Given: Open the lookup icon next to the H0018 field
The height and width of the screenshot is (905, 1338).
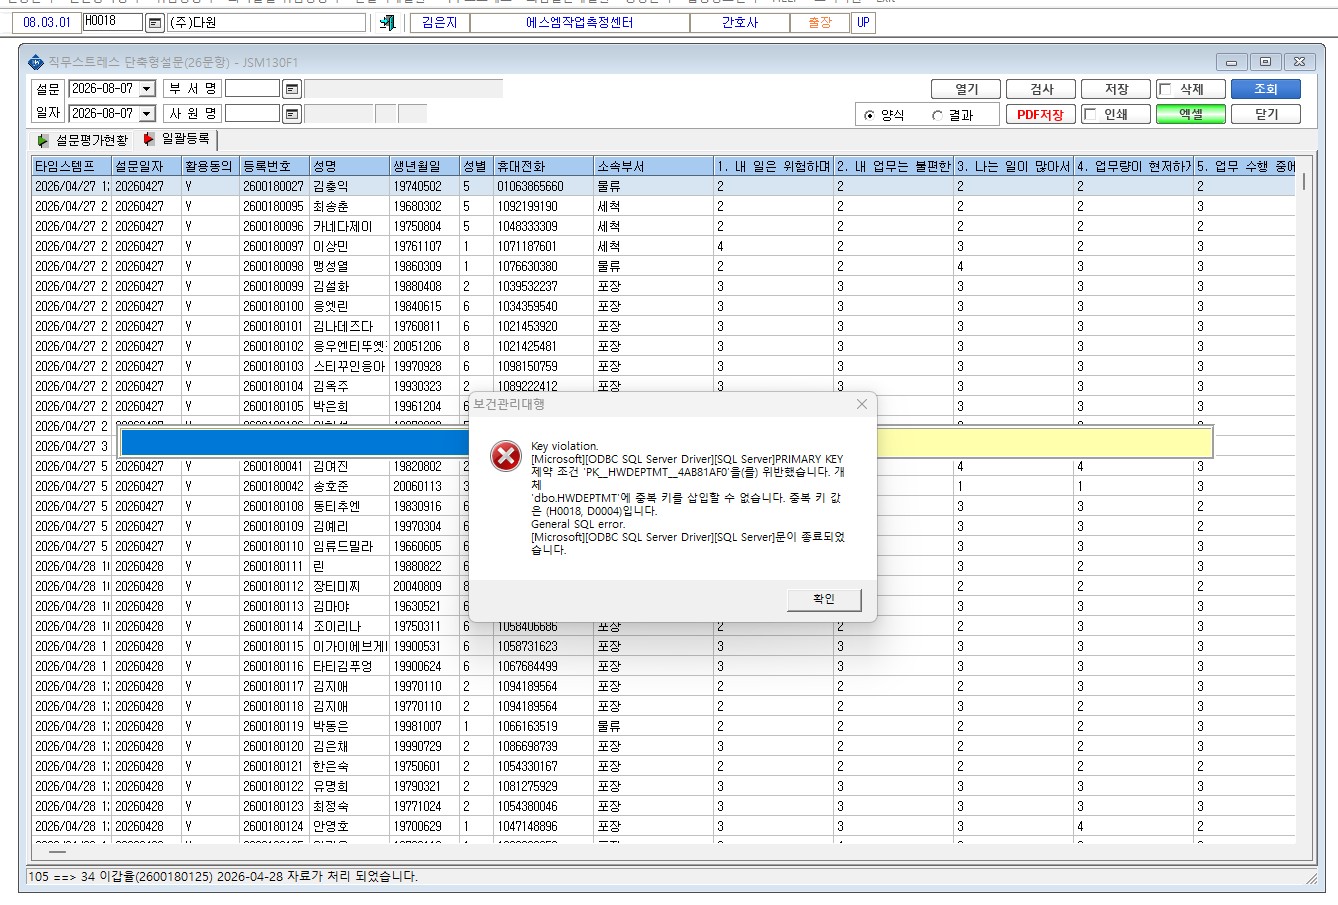Looking at the screenshot, I should pyautogui.click(x=155, y=22).
